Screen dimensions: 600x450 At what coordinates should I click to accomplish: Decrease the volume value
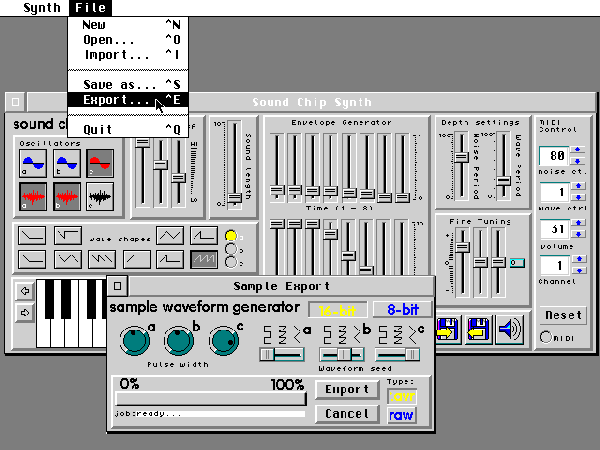[578, 234]
